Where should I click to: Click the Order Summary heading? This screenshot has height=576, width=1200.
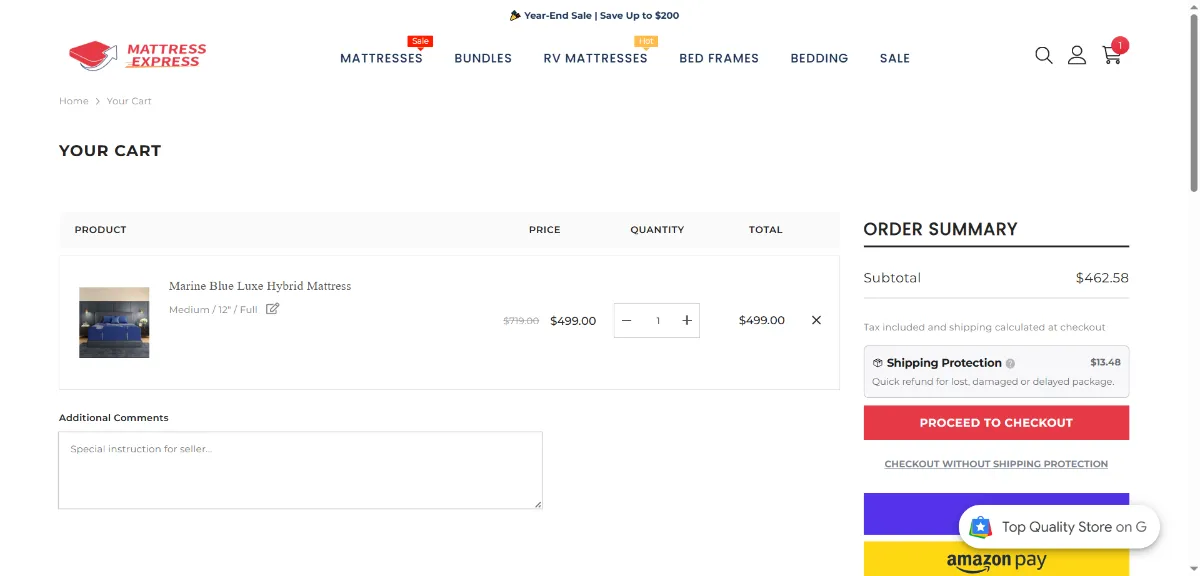click(x=940, y=229)
